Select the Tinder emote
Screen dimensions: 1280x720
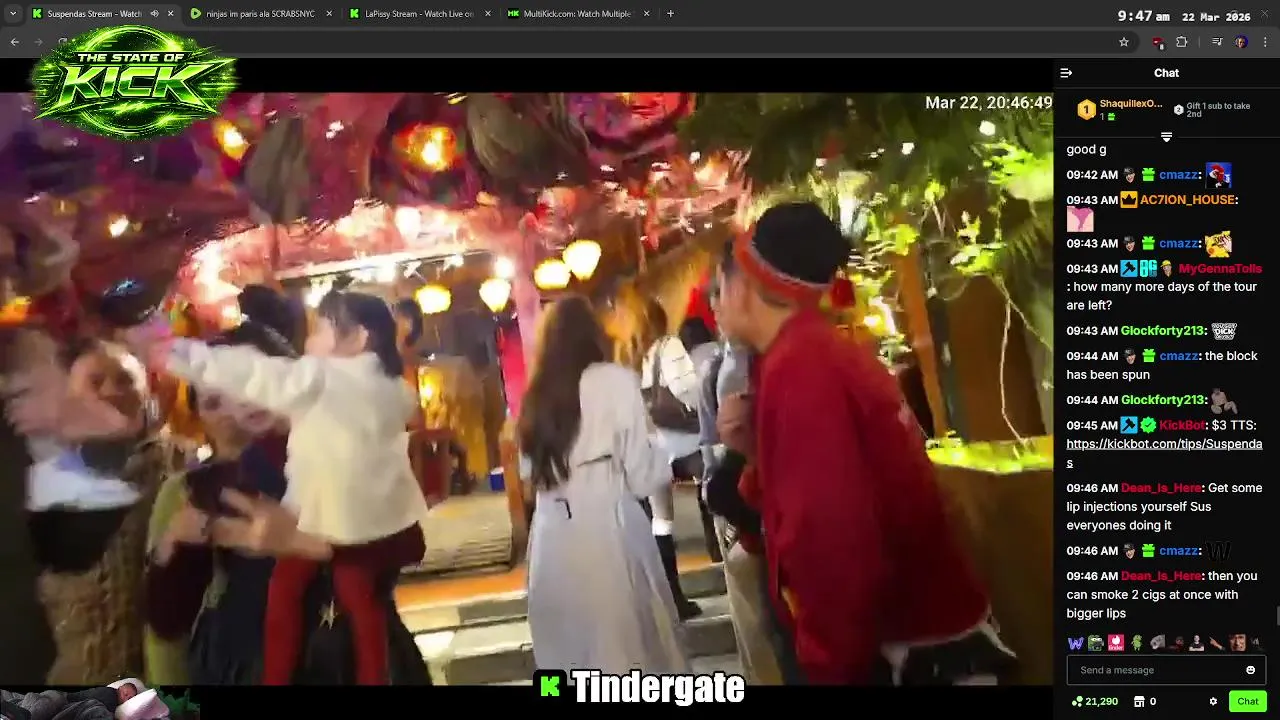(1116, 643)
